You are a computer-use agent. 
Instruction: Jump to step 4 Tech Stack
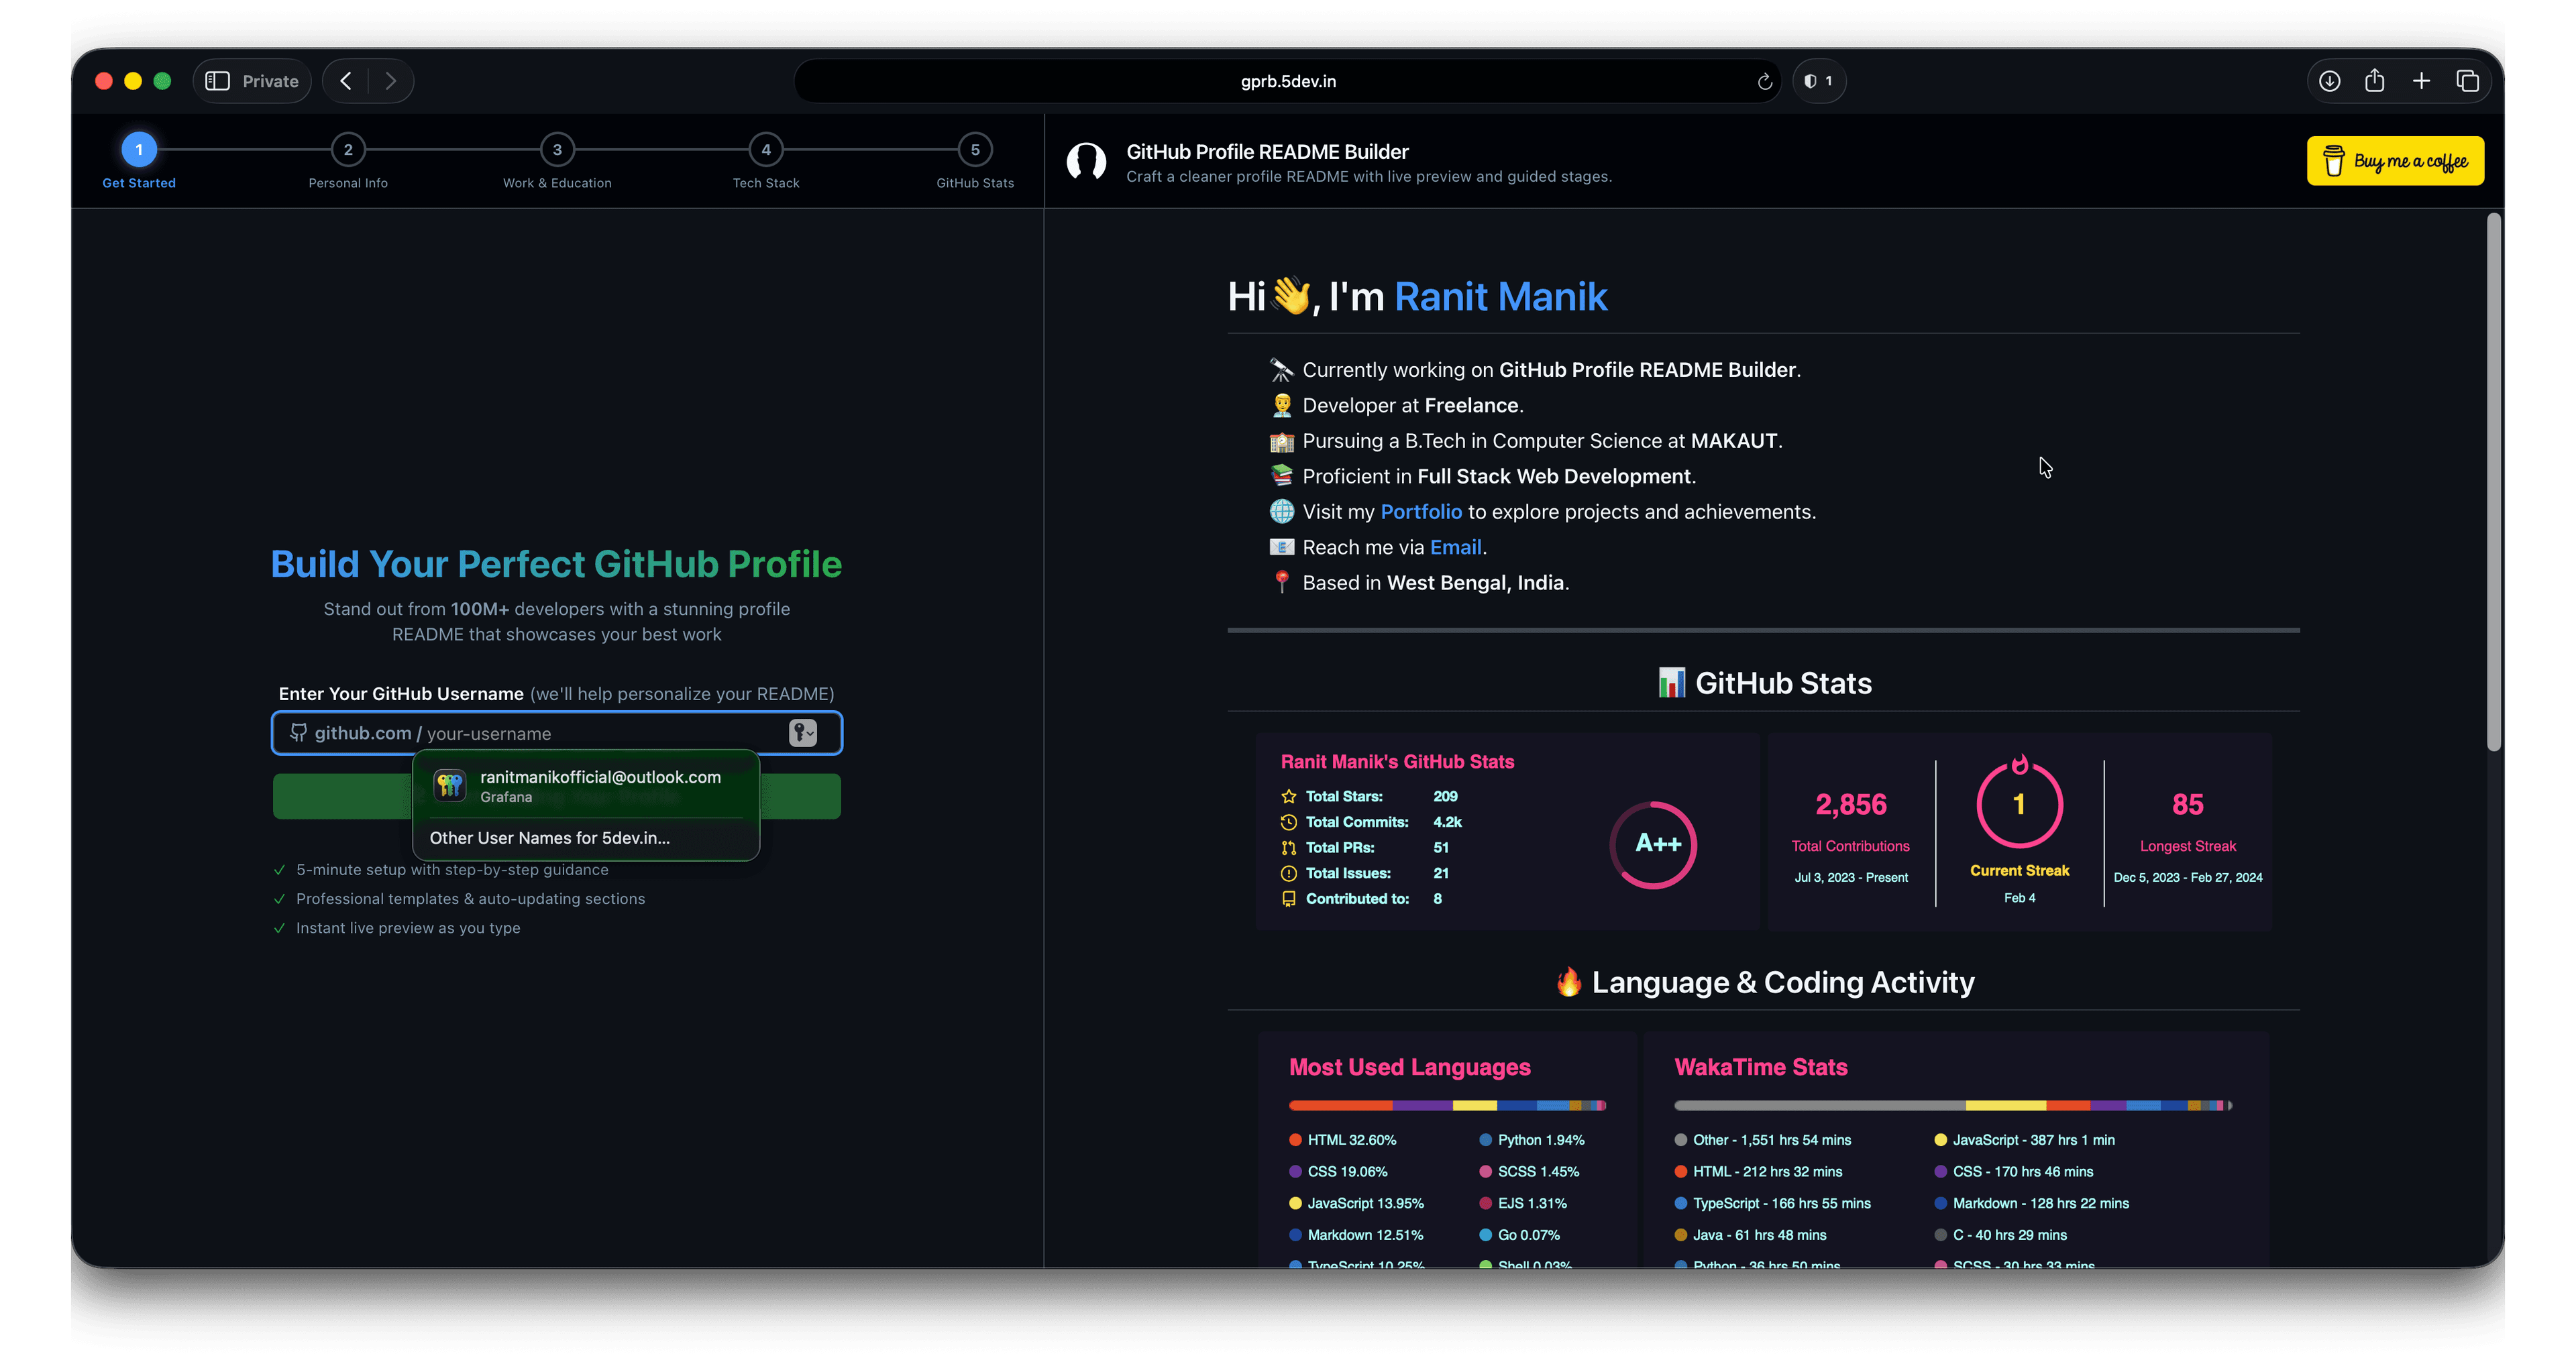tap(766, 150)
